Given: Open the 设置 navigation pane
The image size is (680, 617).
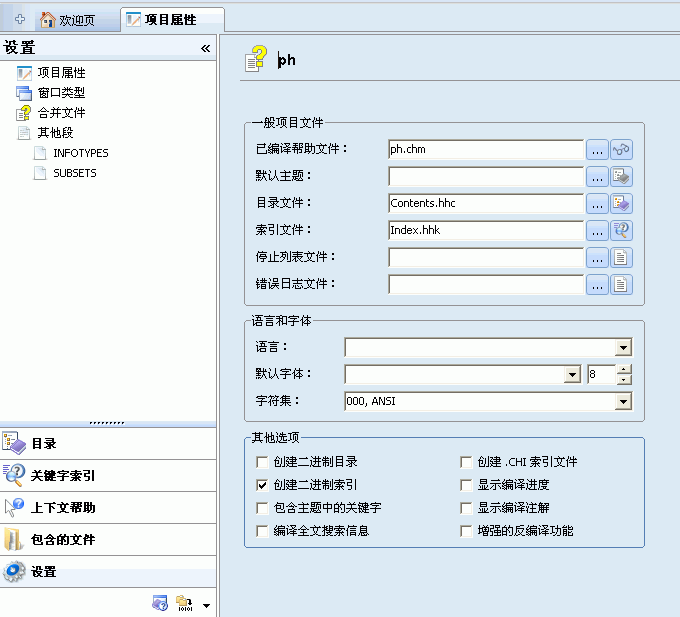Looking at the screenshot, I should click(x=108, y=572).
